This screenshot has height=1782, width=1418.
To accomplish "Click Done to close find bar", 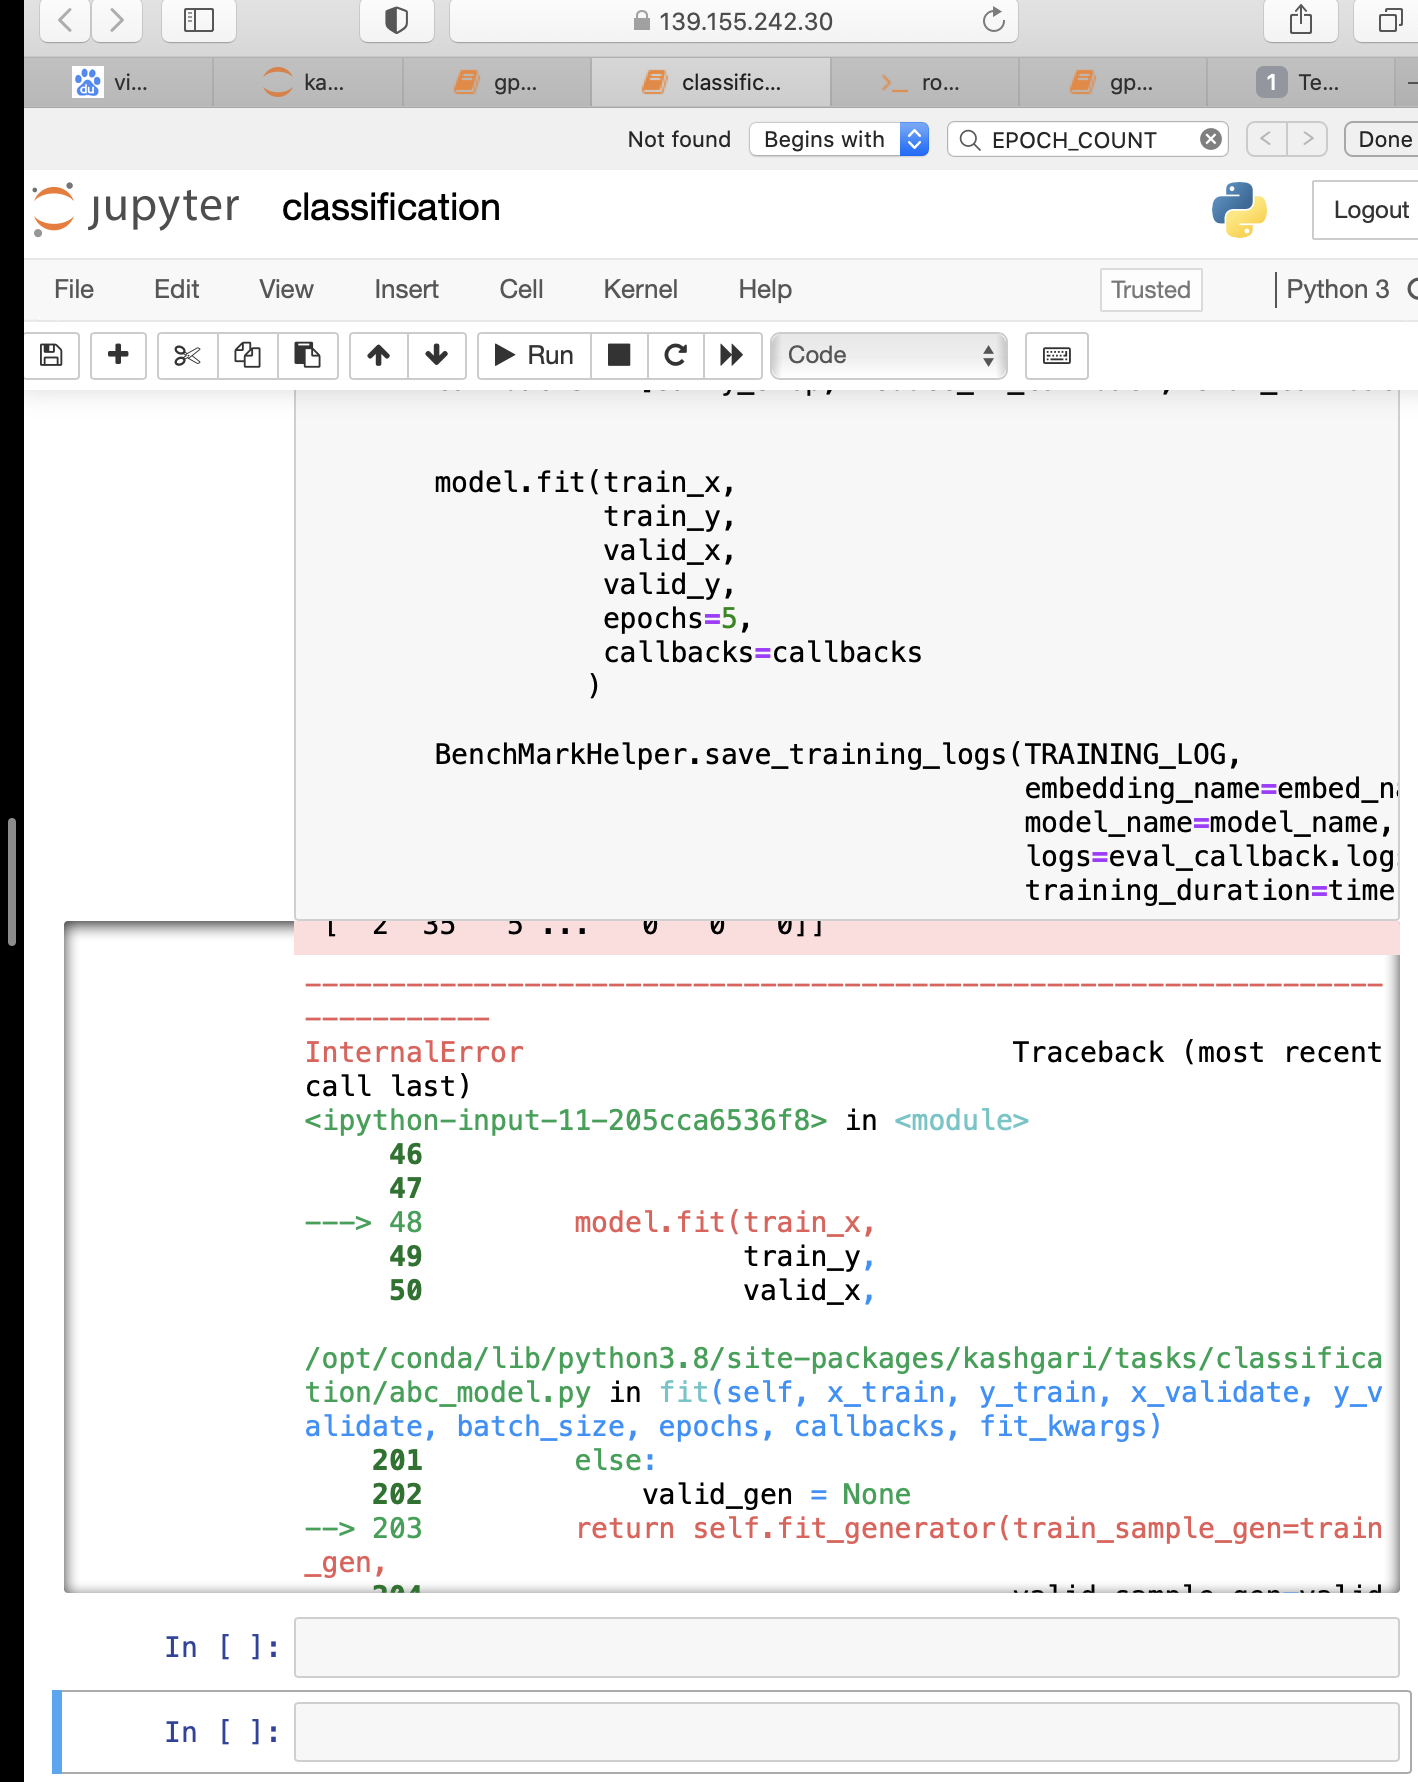I will click(1384, 139).
